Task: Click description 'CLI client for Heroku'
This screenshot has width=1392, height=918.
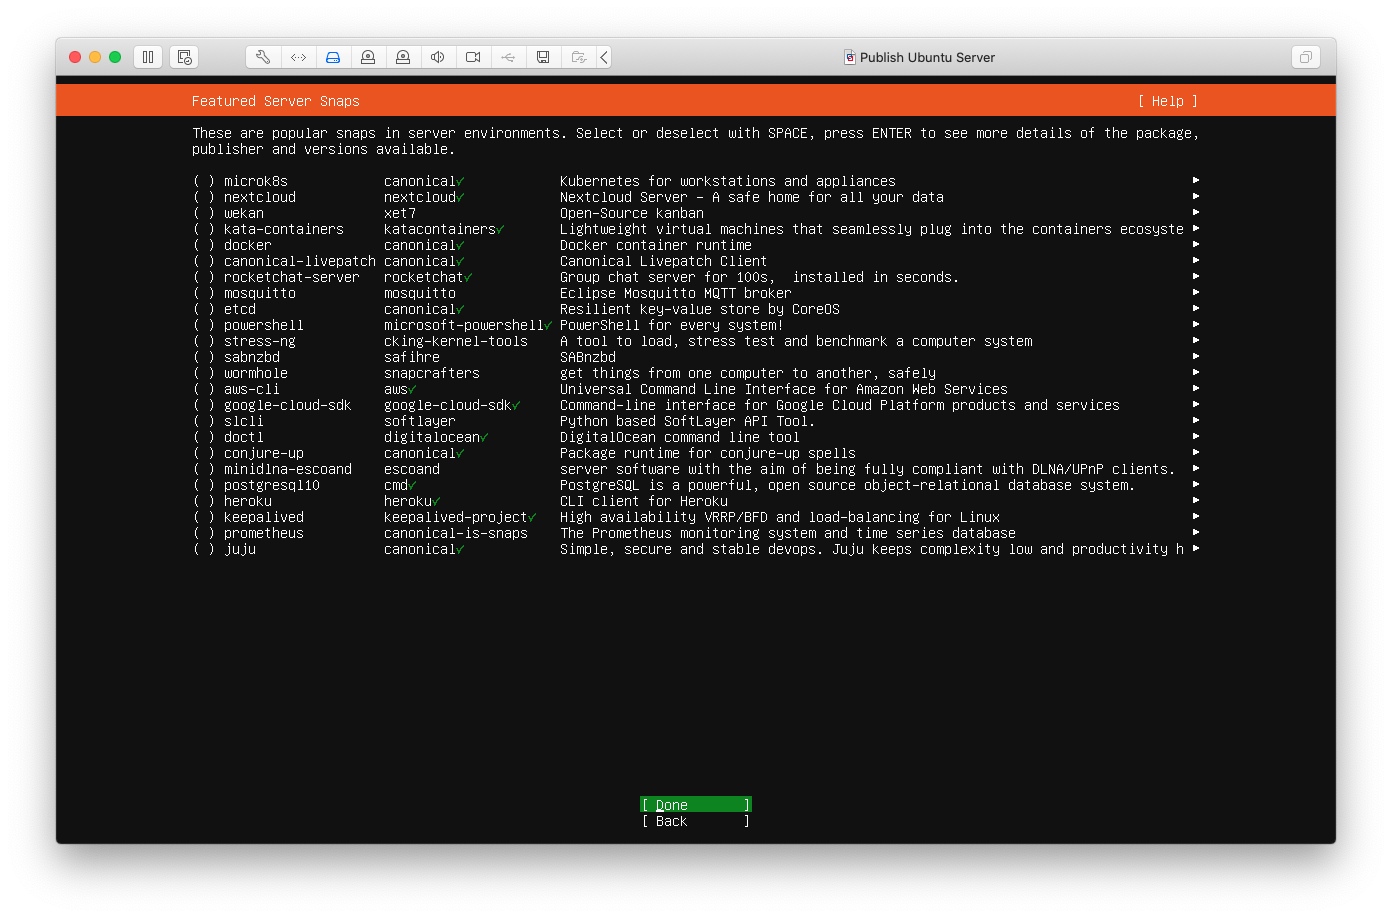Action: pos(644,501)
